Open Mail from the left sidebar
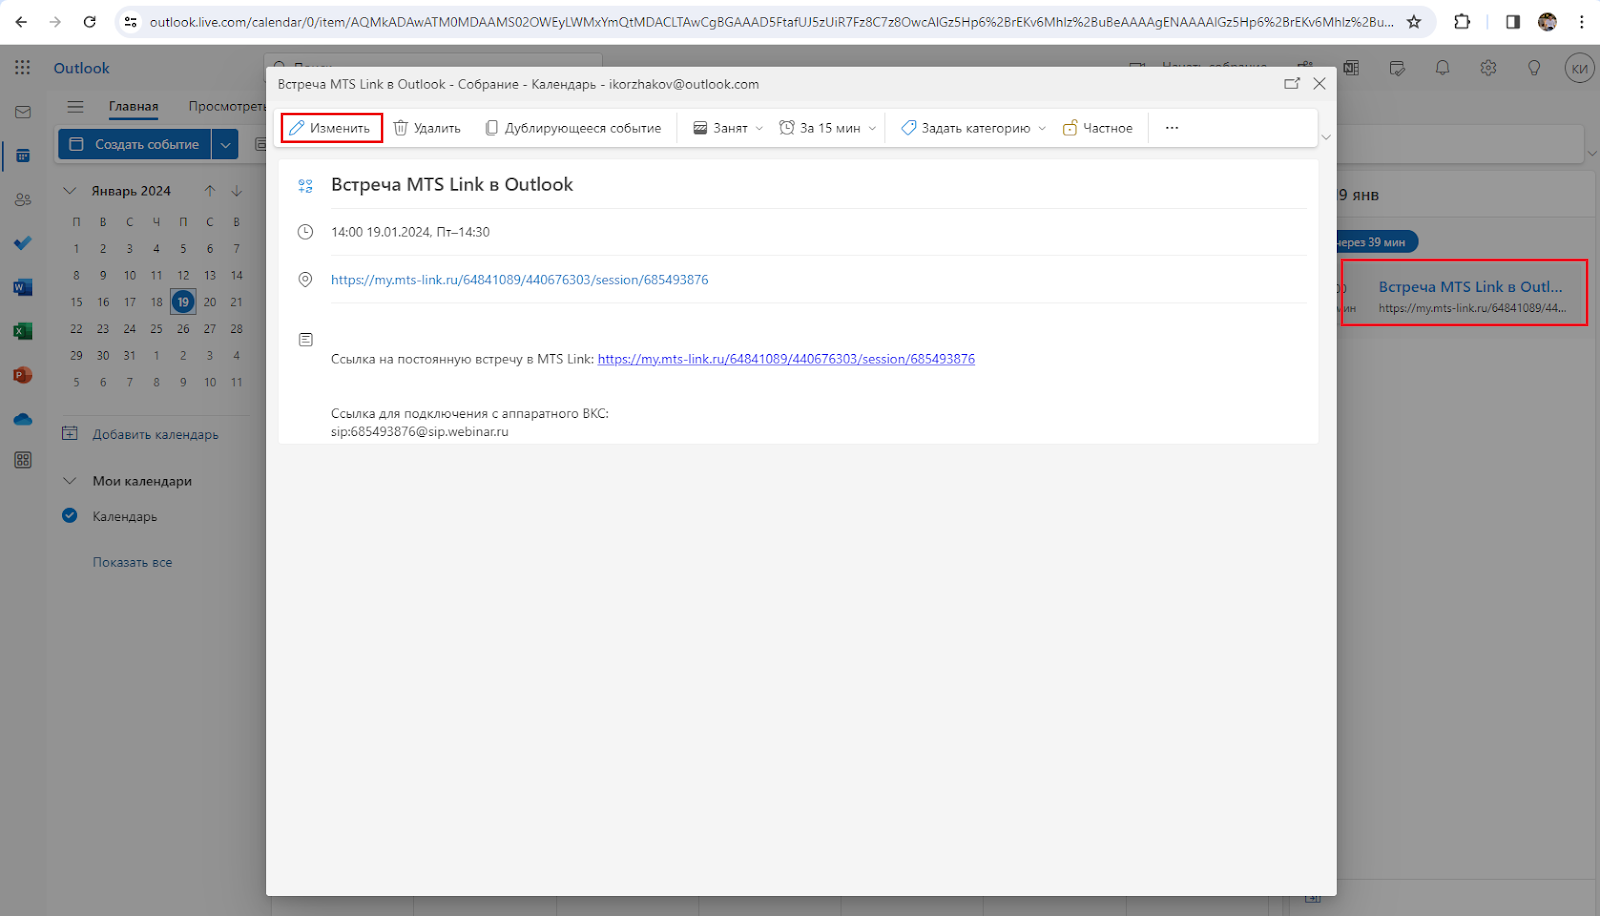Viewport: 1600px width, 916px height. pyautogui.click(x=23, y=112)
